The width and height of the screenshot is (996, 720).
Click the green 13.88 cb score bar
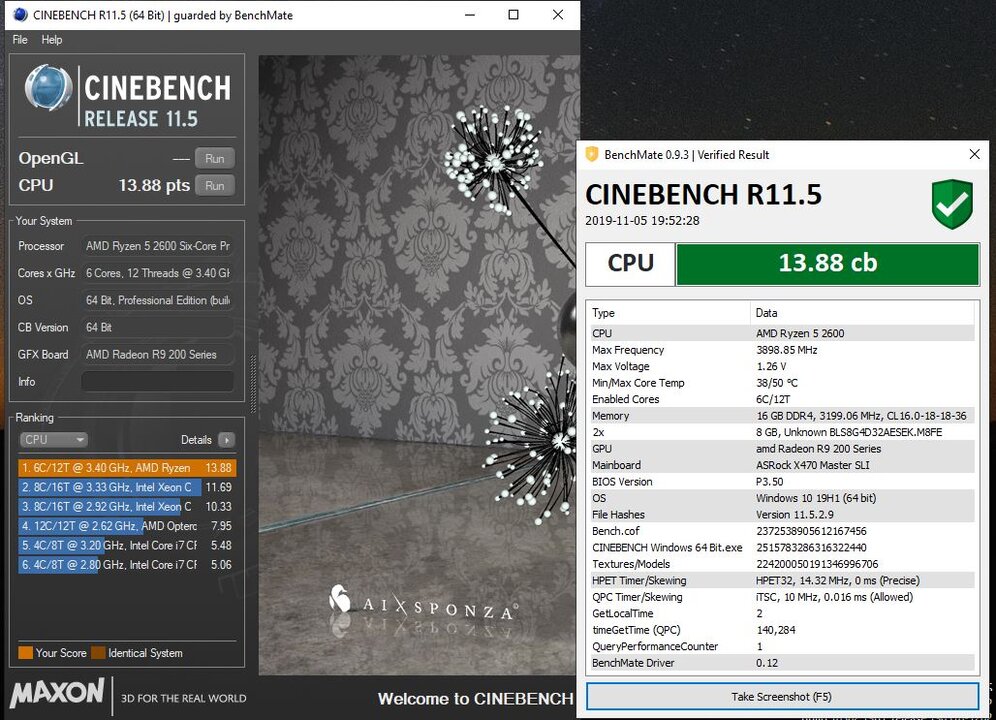[828, 264]
